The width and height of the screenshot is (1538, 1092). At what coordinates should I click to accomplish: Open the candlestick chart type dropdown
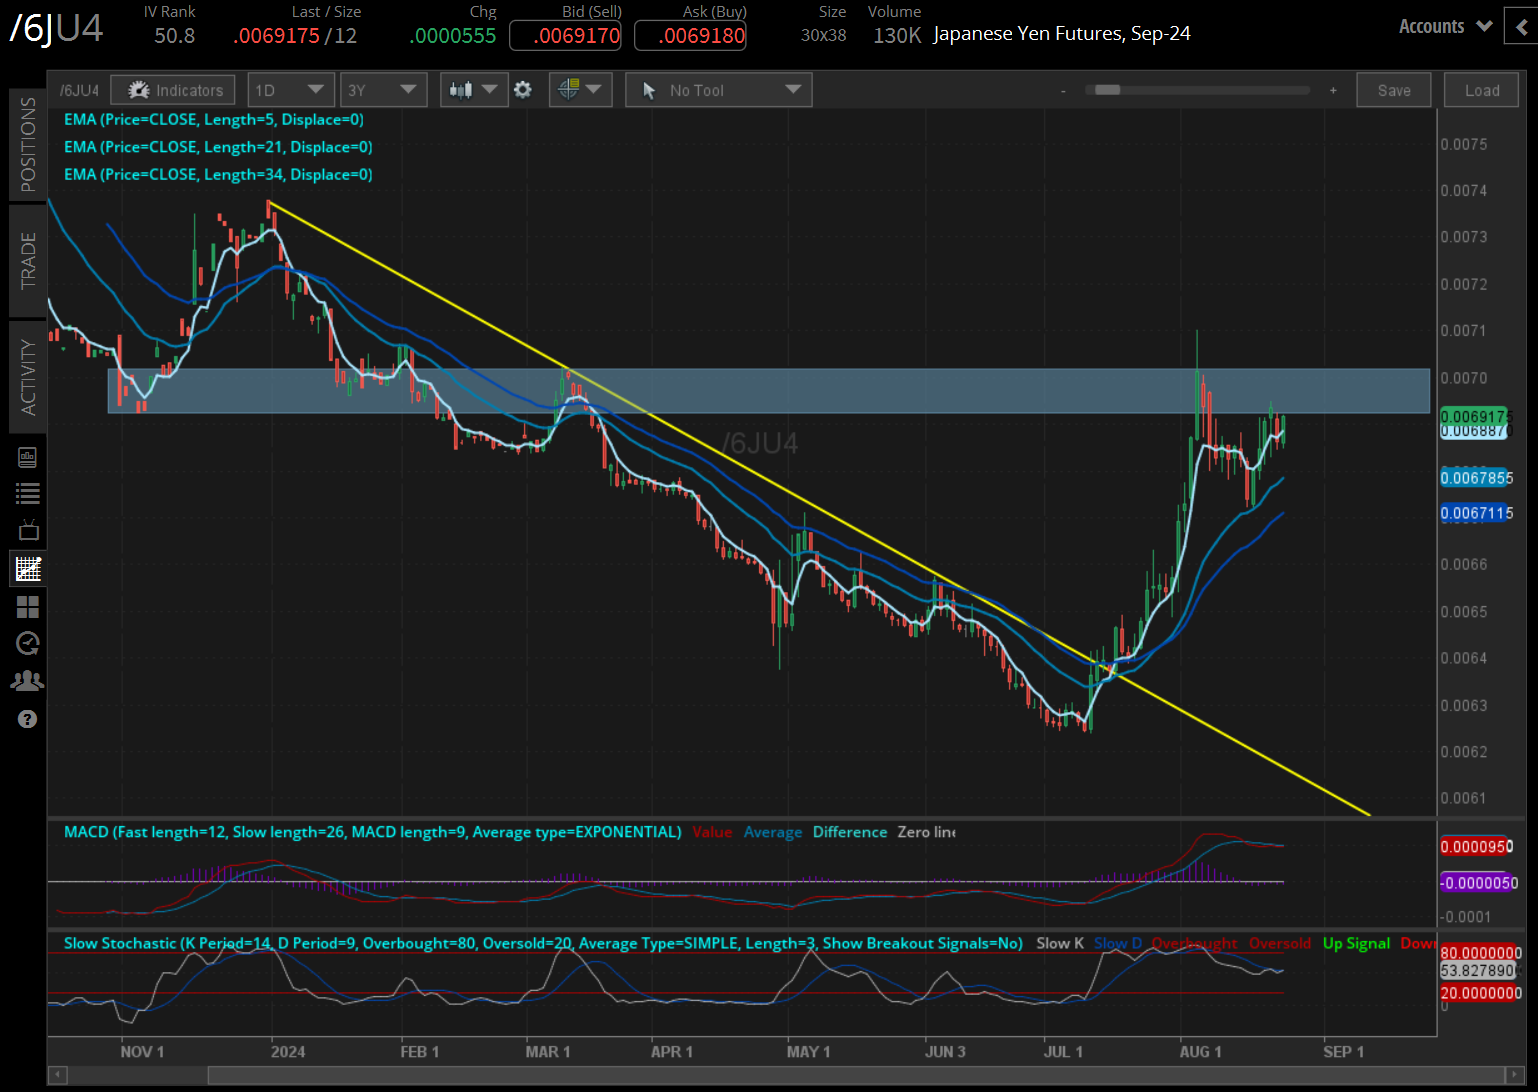click(x=473, y=90)
